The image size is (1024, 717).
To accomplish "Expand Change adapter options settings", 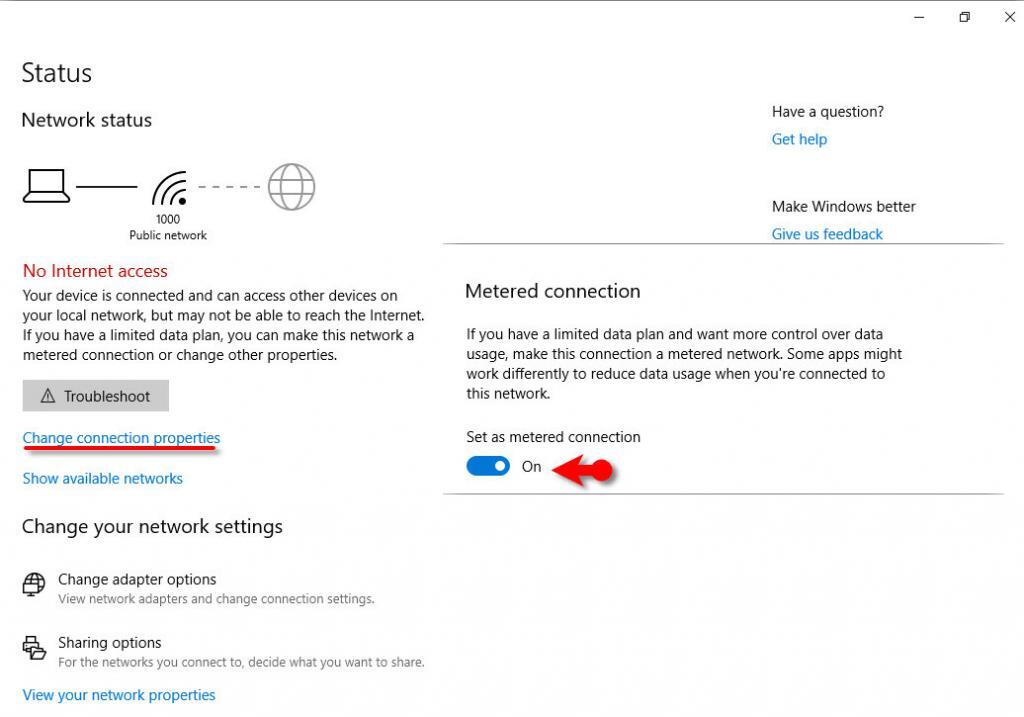I will (x=137, y=579).
